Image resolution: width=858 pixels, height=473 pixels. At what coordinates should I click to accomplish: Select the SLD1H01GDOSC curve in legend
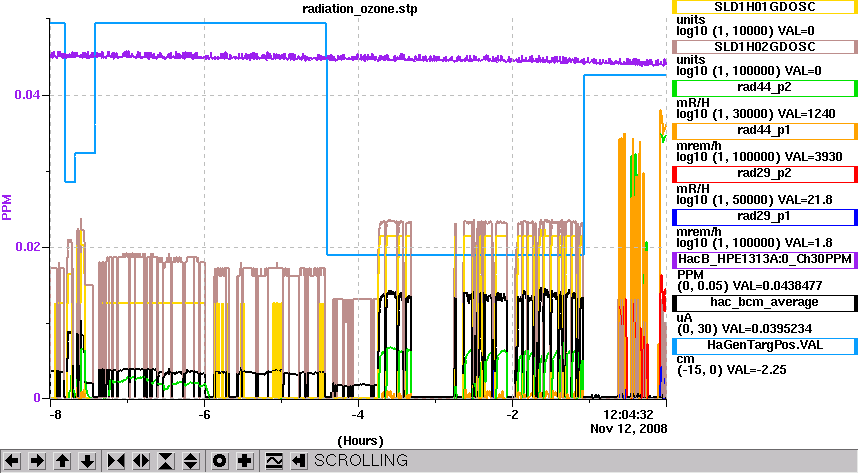764,7
